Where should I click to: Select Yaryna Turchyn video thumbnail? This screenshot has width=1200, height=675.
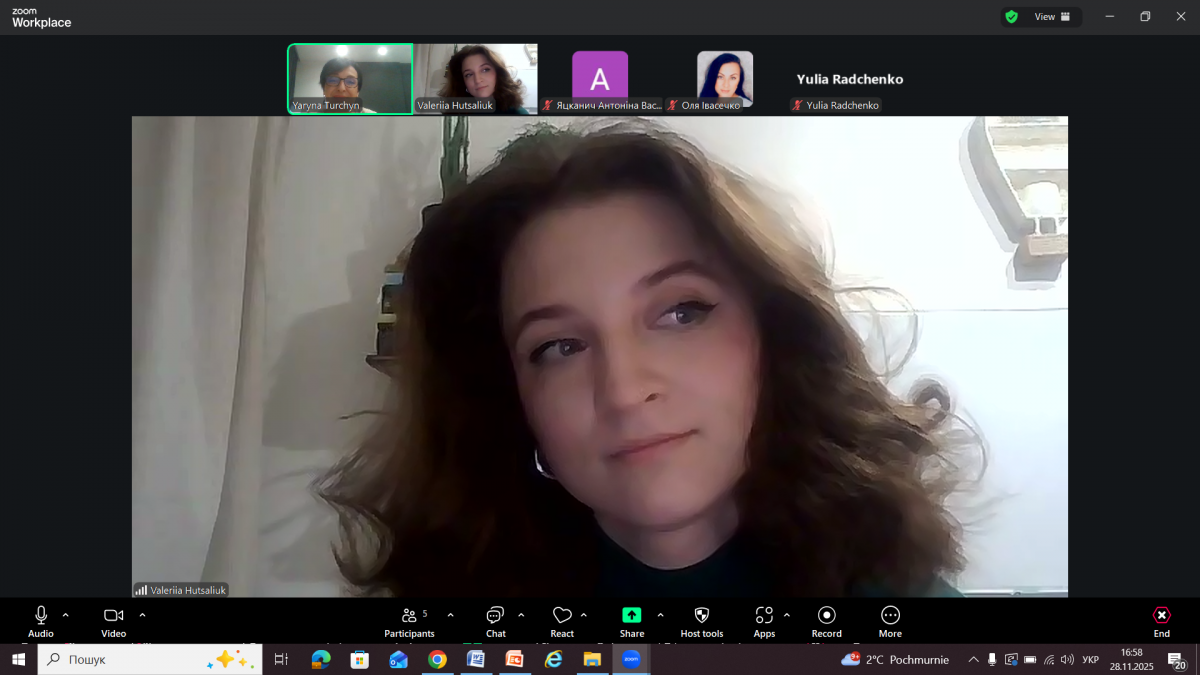click(350, 78)
